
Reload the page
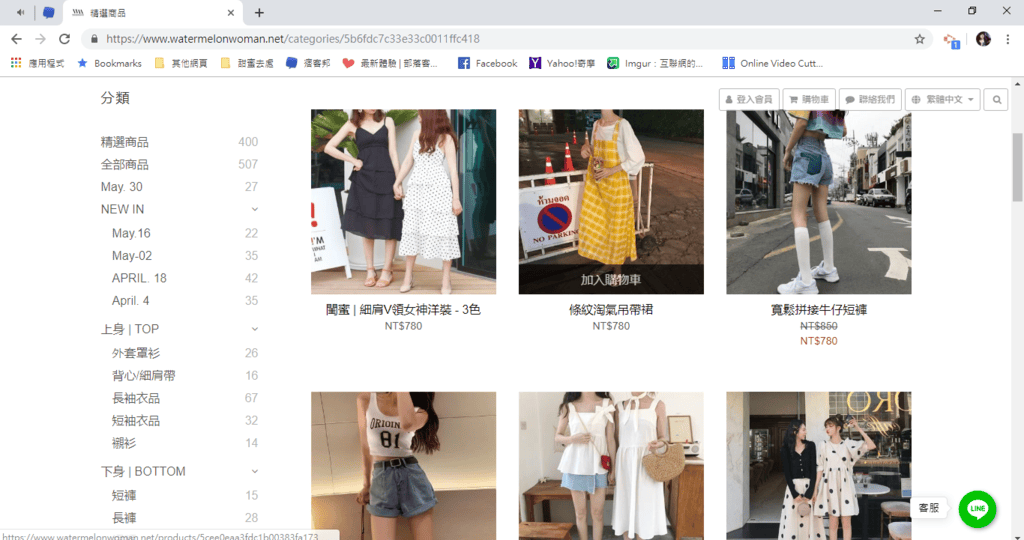point(65,39)
